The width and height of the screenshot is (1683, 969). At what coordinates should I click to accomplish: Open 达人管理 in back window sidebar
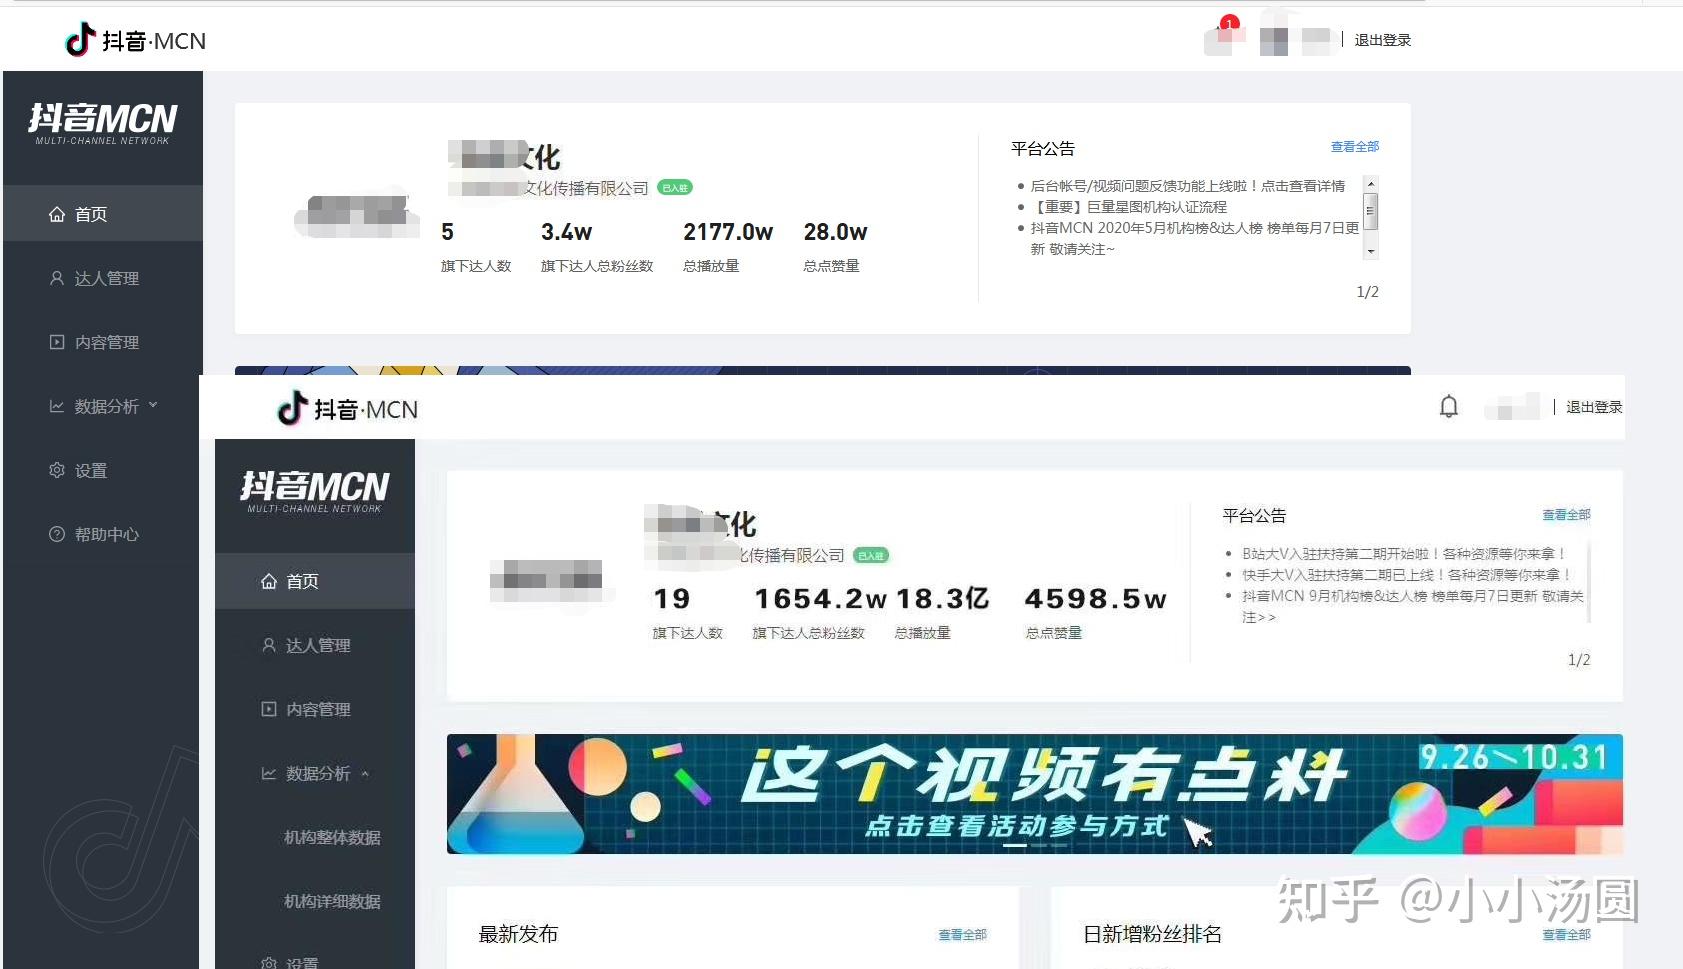(x=102, y=277)
